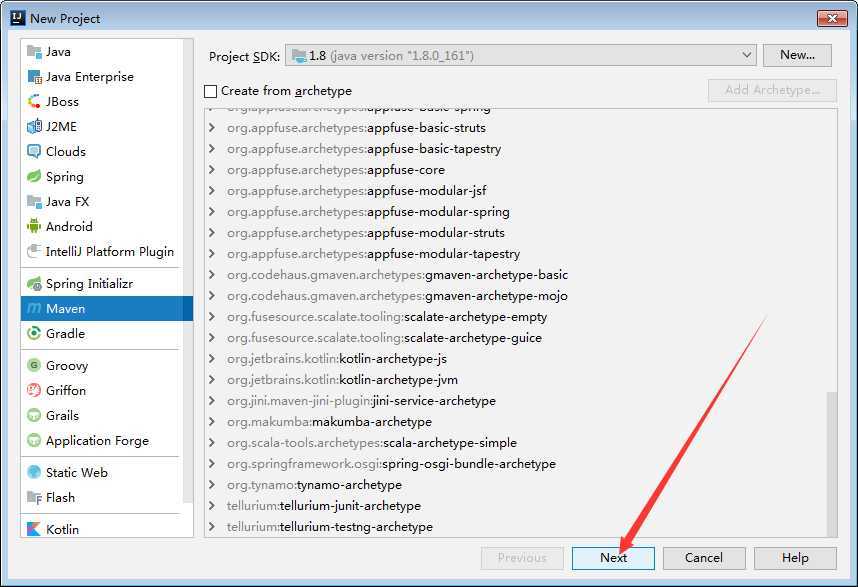Viewport: 858px width, 587px height.
Task: Select kotlin-archetype-js row
Action: click(x=515, y=359)
